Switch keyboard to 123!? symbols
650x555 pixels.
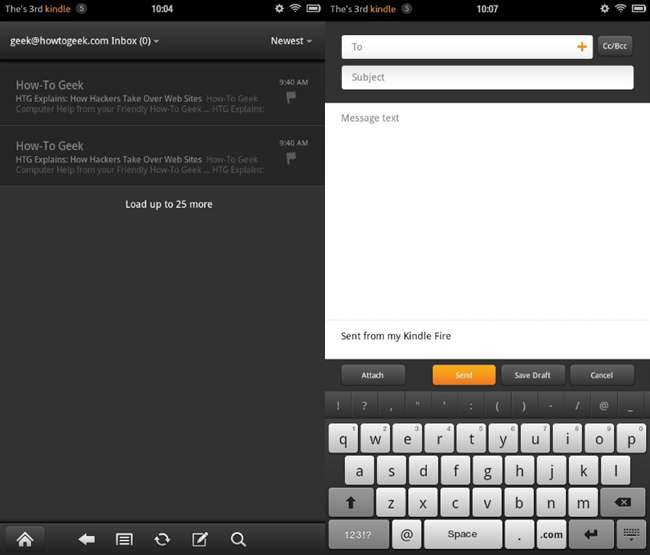tap(359, 534)
